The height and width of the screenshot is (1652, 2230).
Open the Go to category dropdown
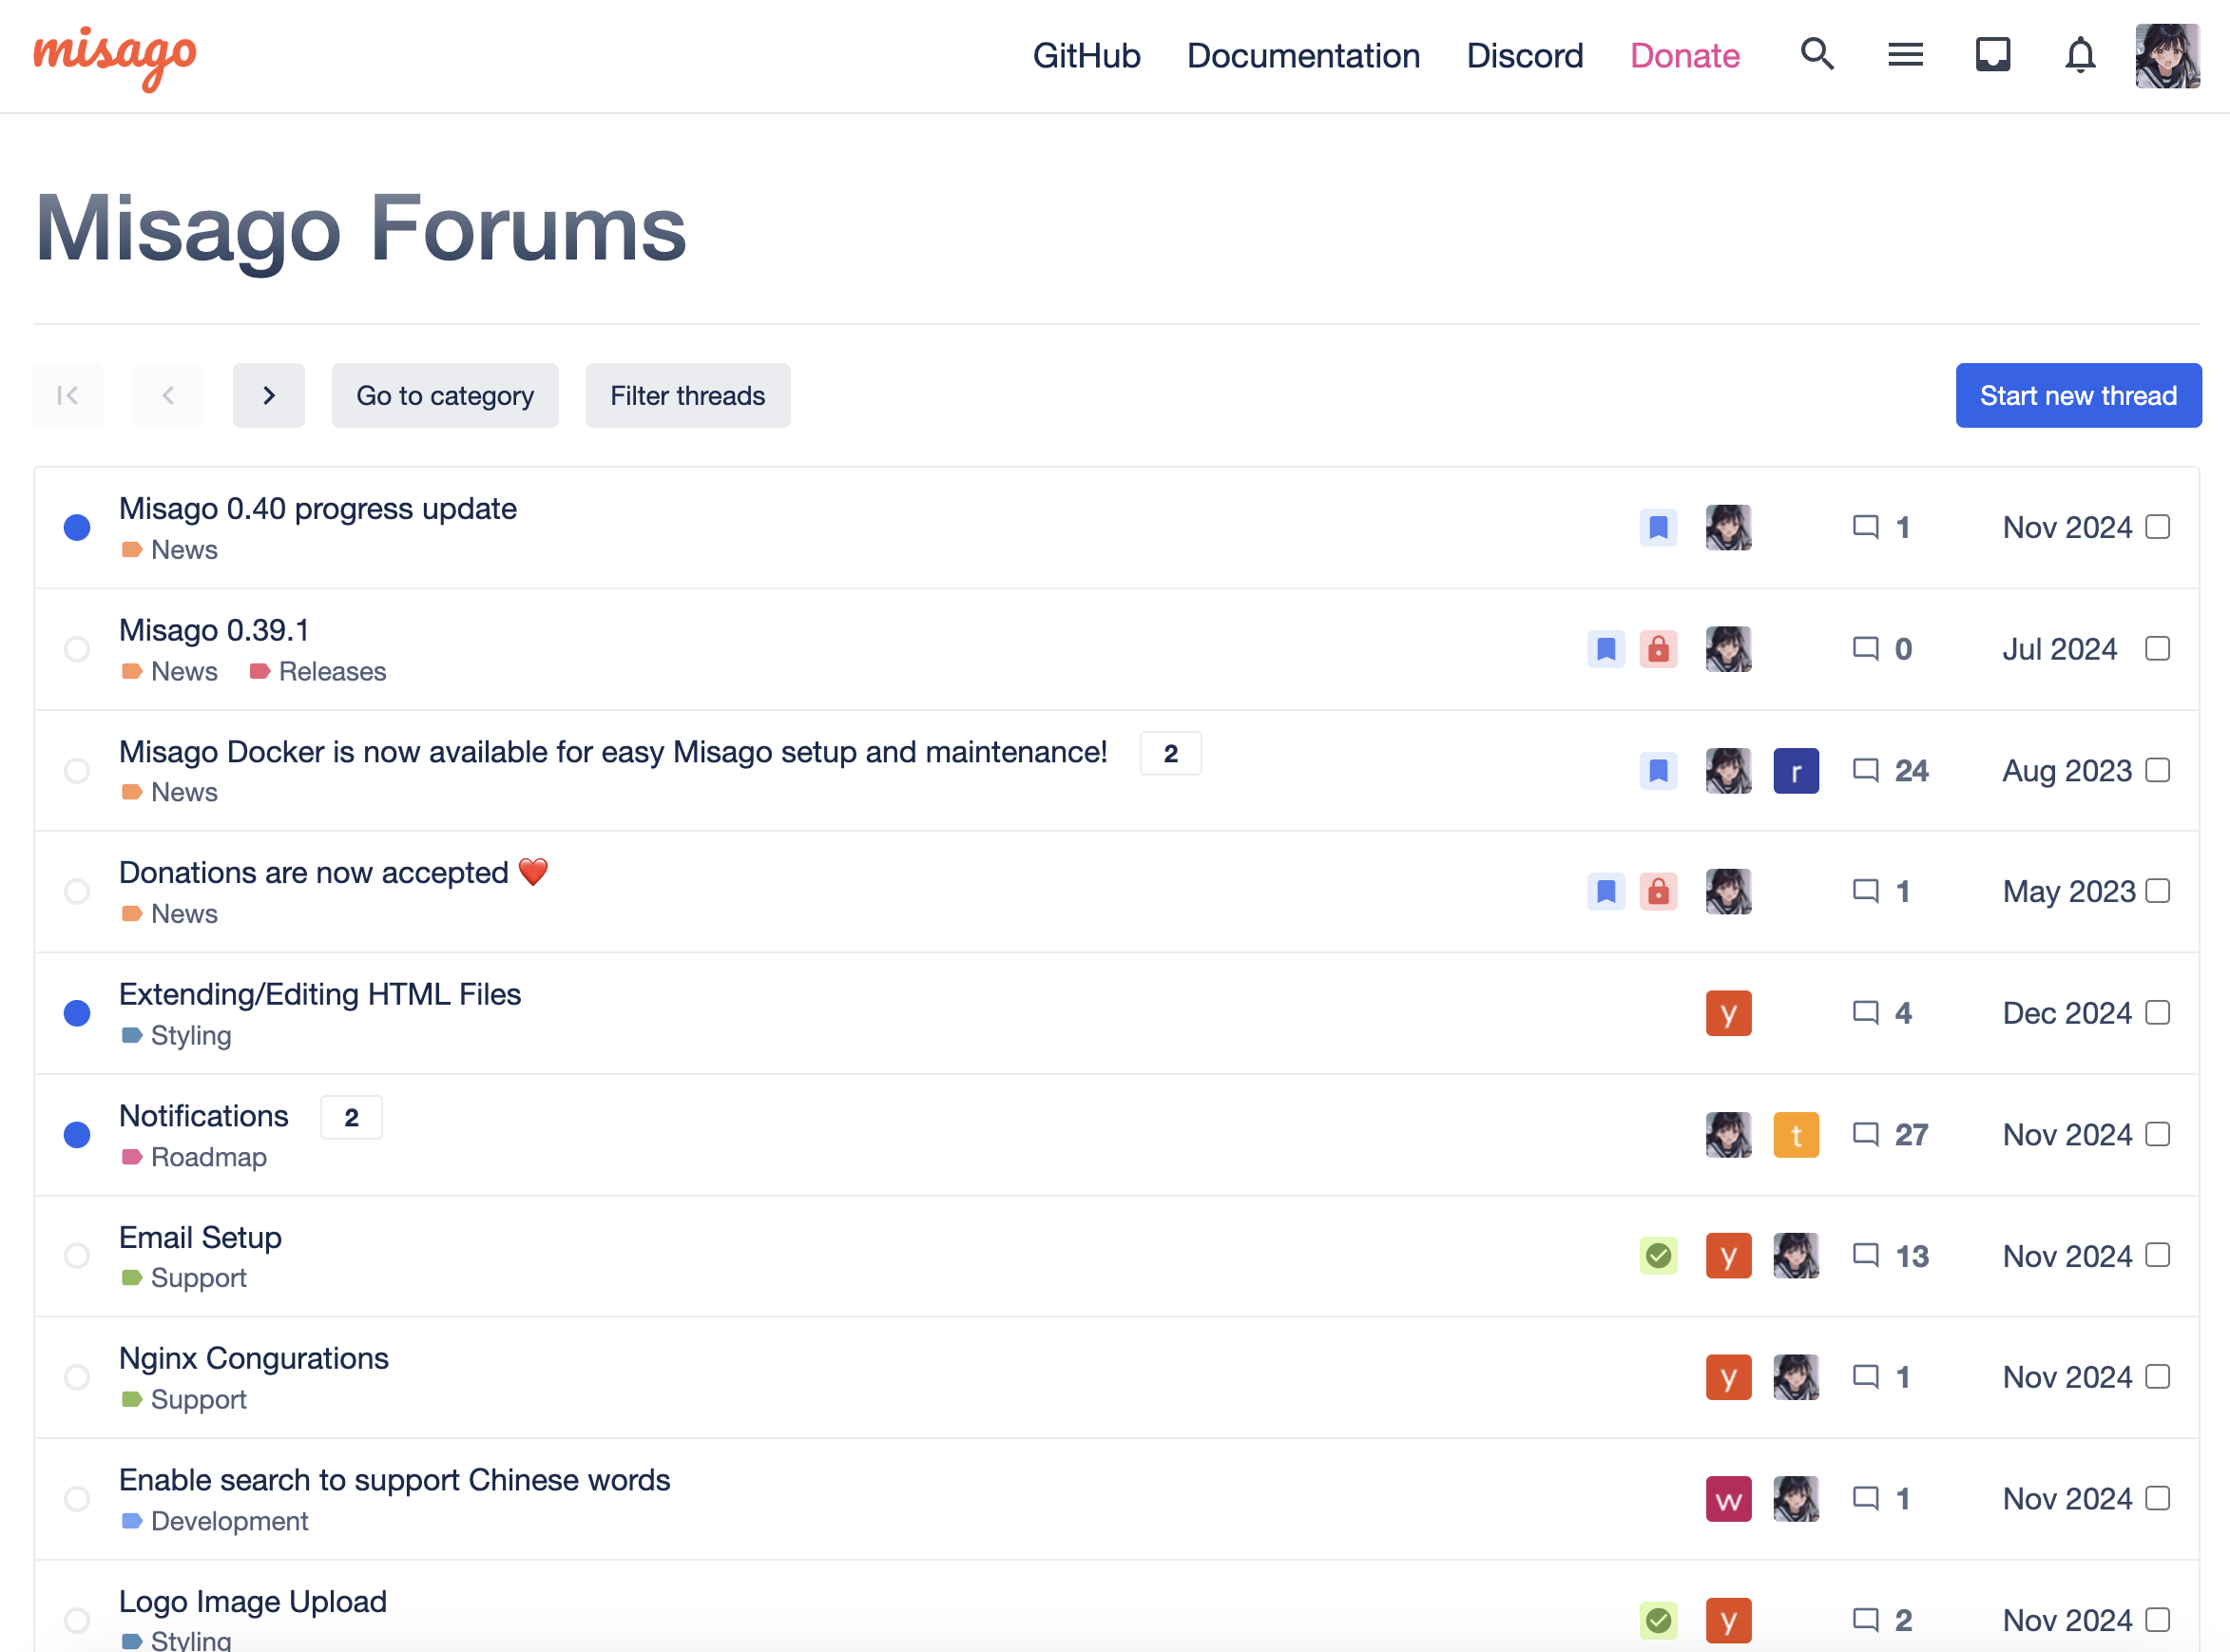[445, 396]
